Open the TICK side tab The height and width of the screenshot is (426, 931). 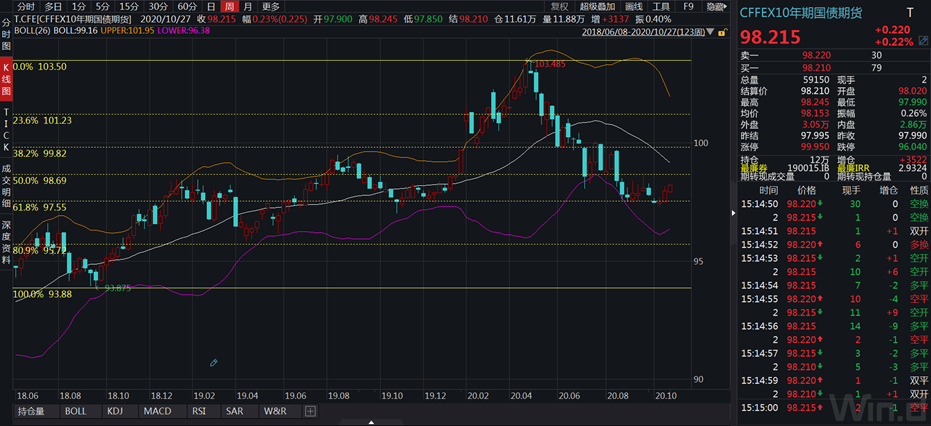(x=6, y=130)
